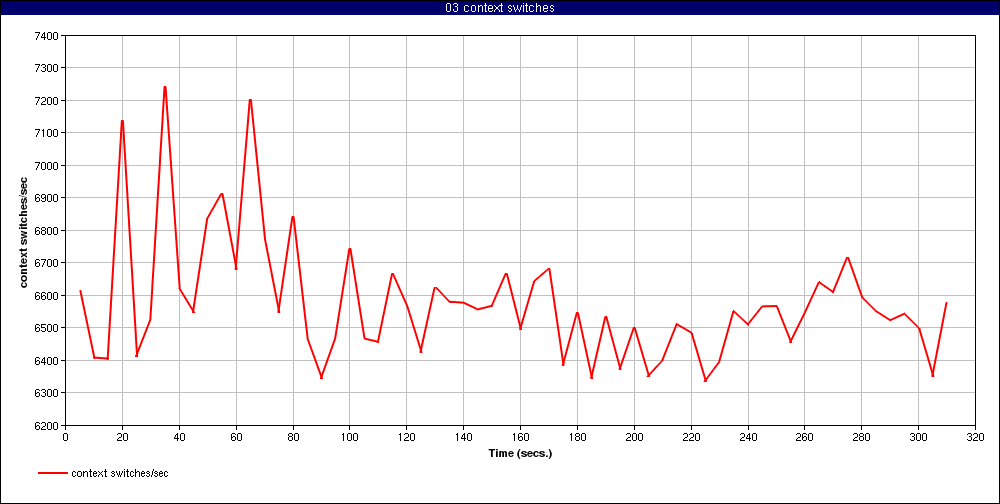
Task: Click the peak data point at 275 seconds
Action: pos(847,258)
